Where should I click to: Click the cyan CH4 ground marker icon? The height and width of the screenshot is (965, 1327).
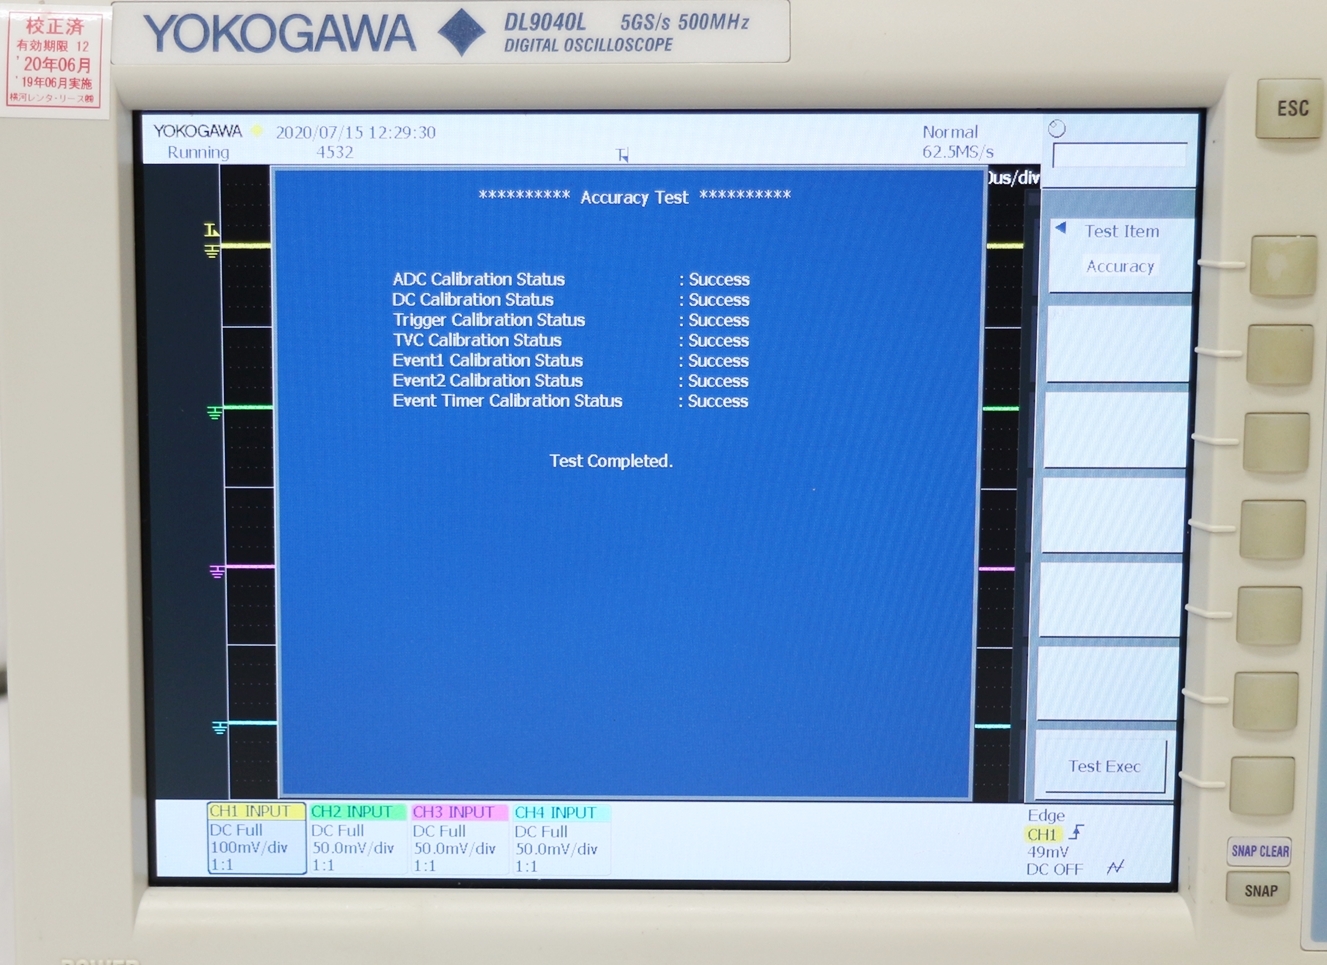(220, 728)
